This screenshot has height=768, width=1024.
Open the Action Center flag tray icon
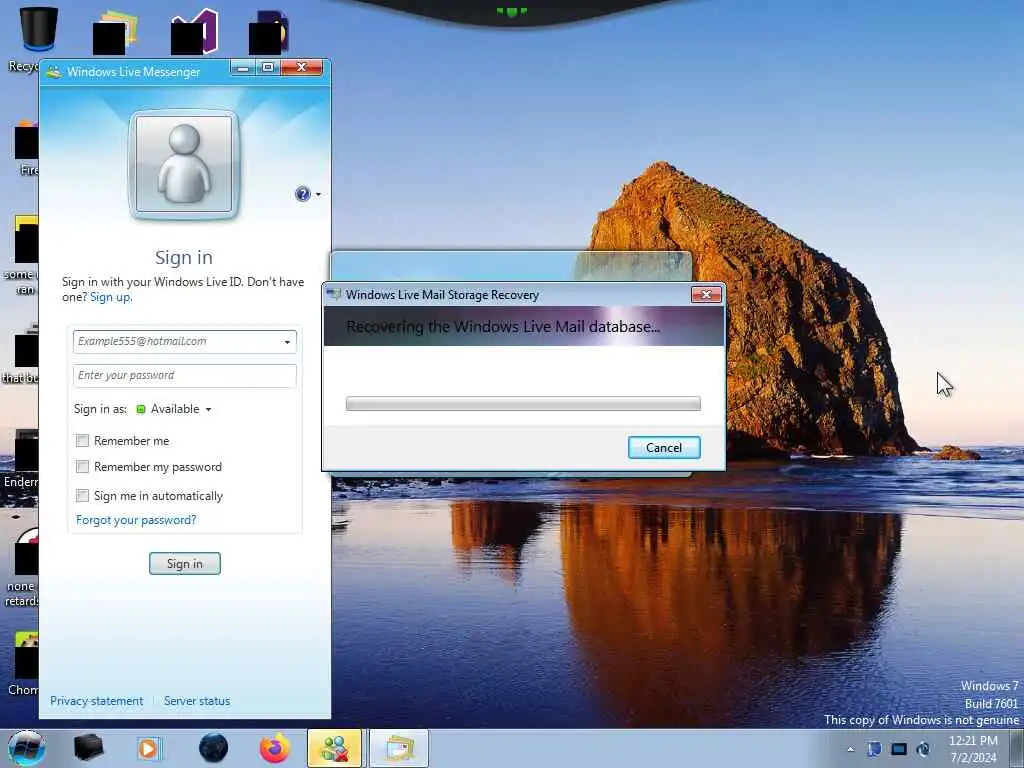click(874, 749)
